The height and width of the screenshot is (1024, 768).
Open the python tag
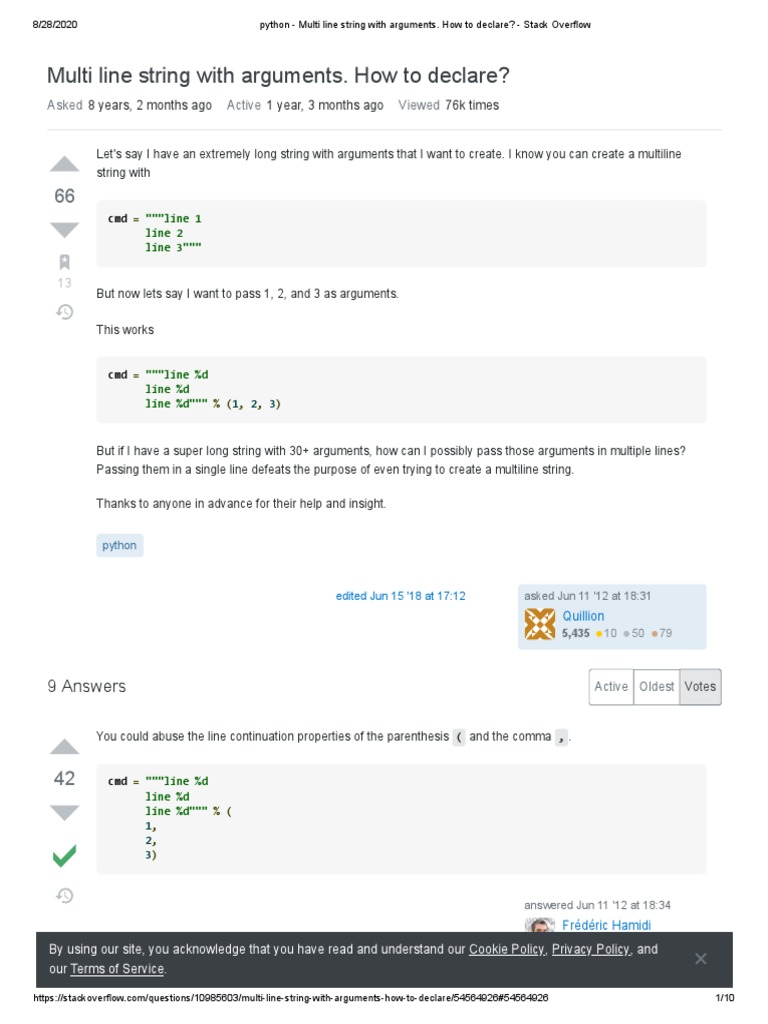click(119, 545)
